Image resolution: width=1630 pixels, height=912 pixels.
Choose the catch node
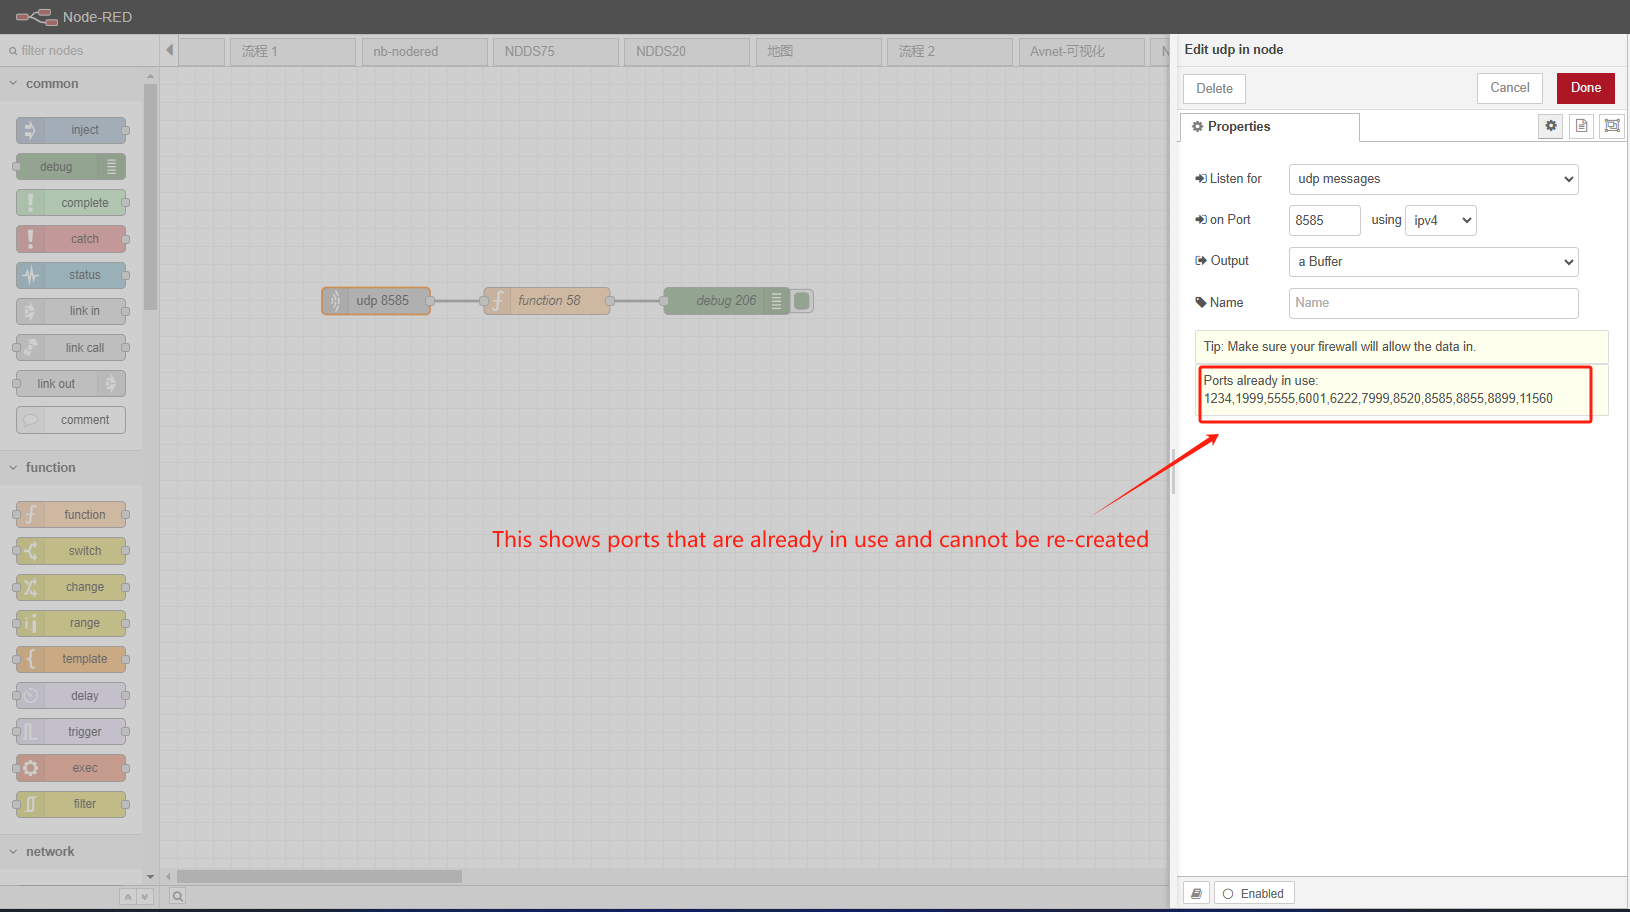71,239
